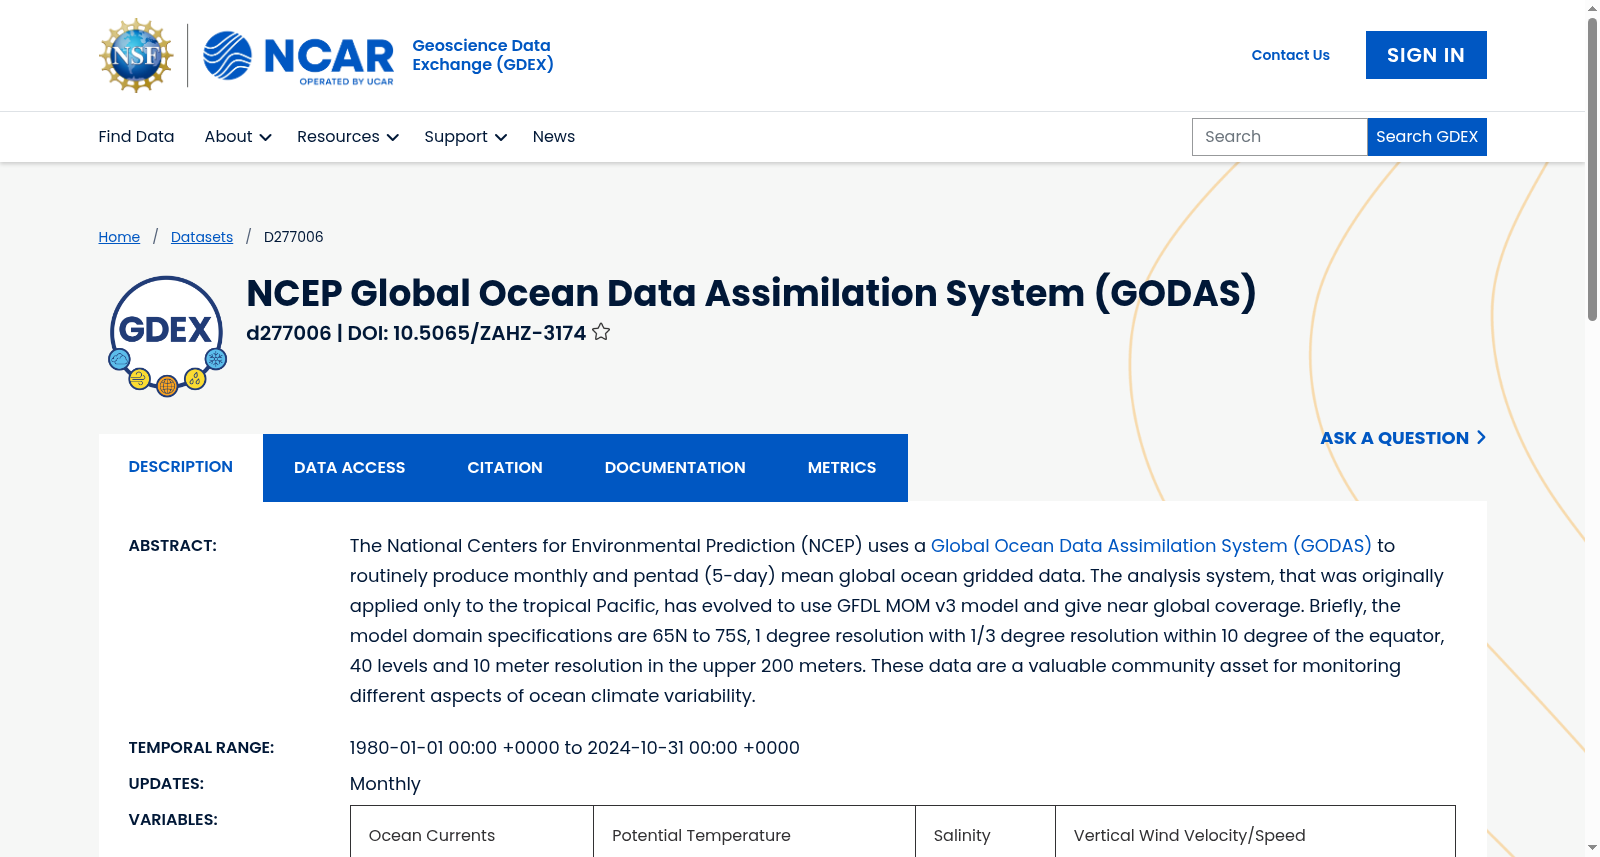
Task: Expand the Support dropdown menu
Action: pos(465,137)
